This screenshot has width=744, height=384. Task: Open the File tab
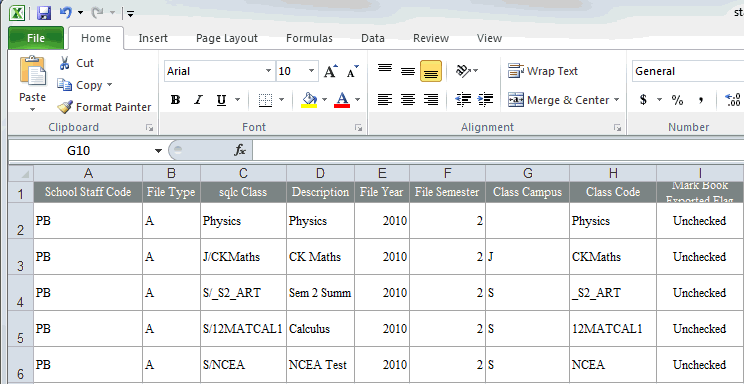pyautogui.click(x=36, y=38)
